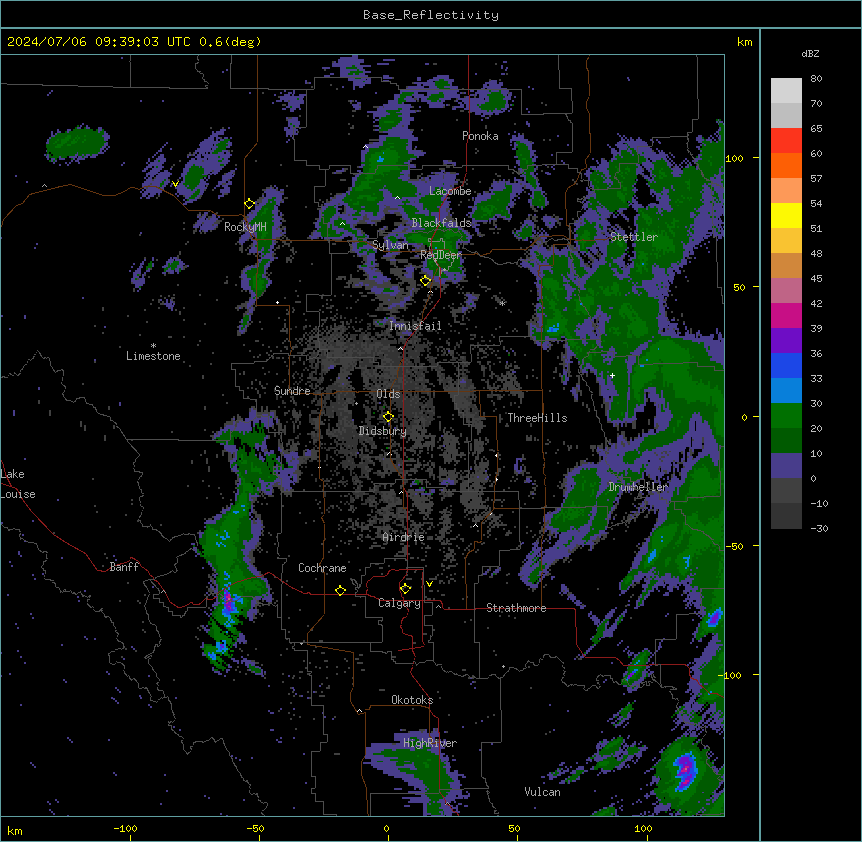Click the -30 value in dBZ legend

pyautogui.click(x=819, y=528)
